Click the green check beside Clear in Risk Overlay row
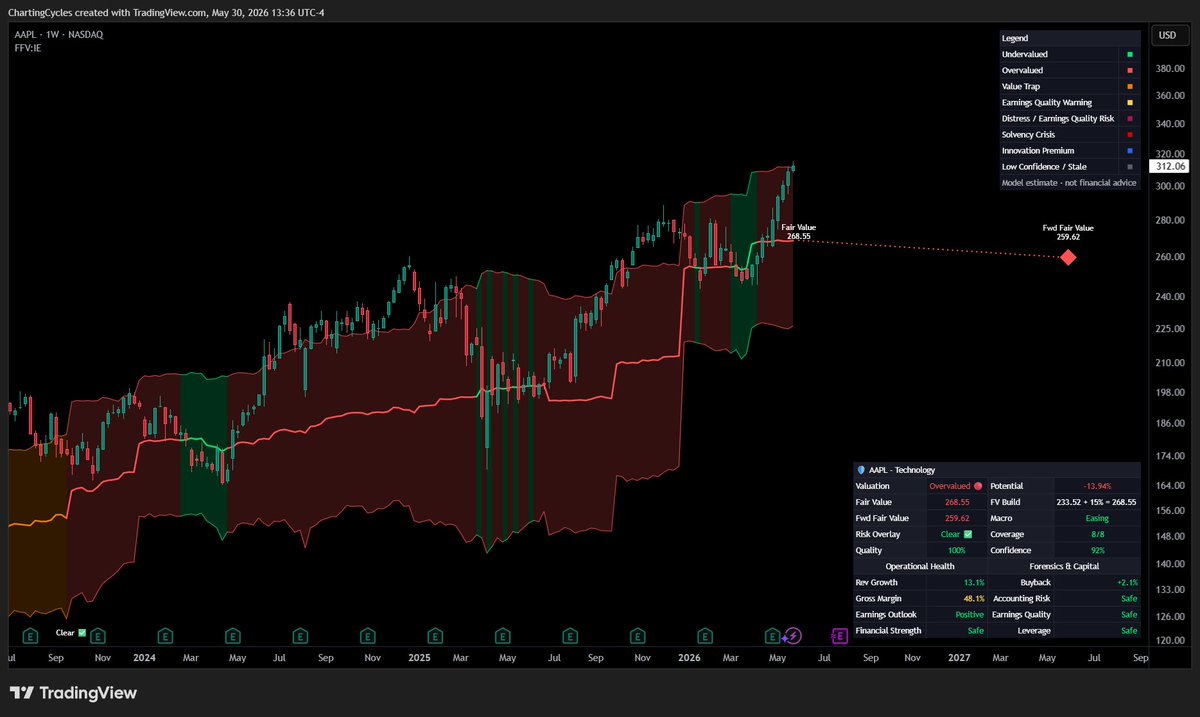The height and width of the screenshot is (717, 1200). pyautogui.click(x=967, y=534)
